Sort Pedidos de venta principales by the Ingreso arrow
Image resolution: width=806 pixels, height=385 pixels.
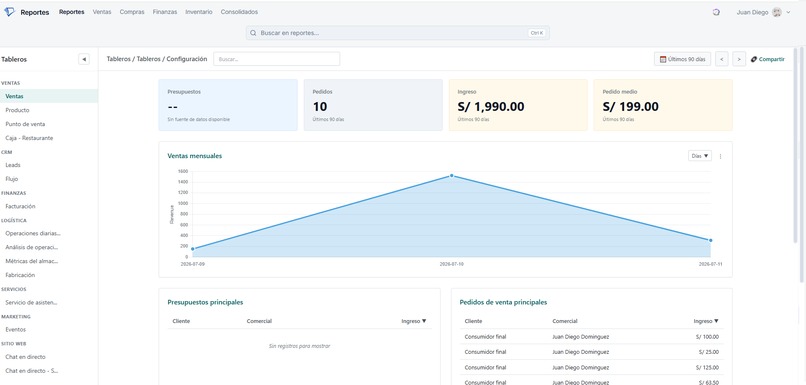(x=716, y=321)
